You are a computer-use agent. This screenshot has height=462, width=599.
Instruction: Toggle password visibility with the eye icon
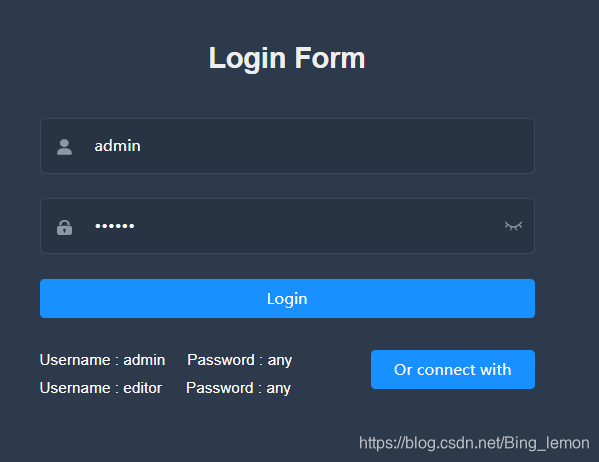[513, 226]
